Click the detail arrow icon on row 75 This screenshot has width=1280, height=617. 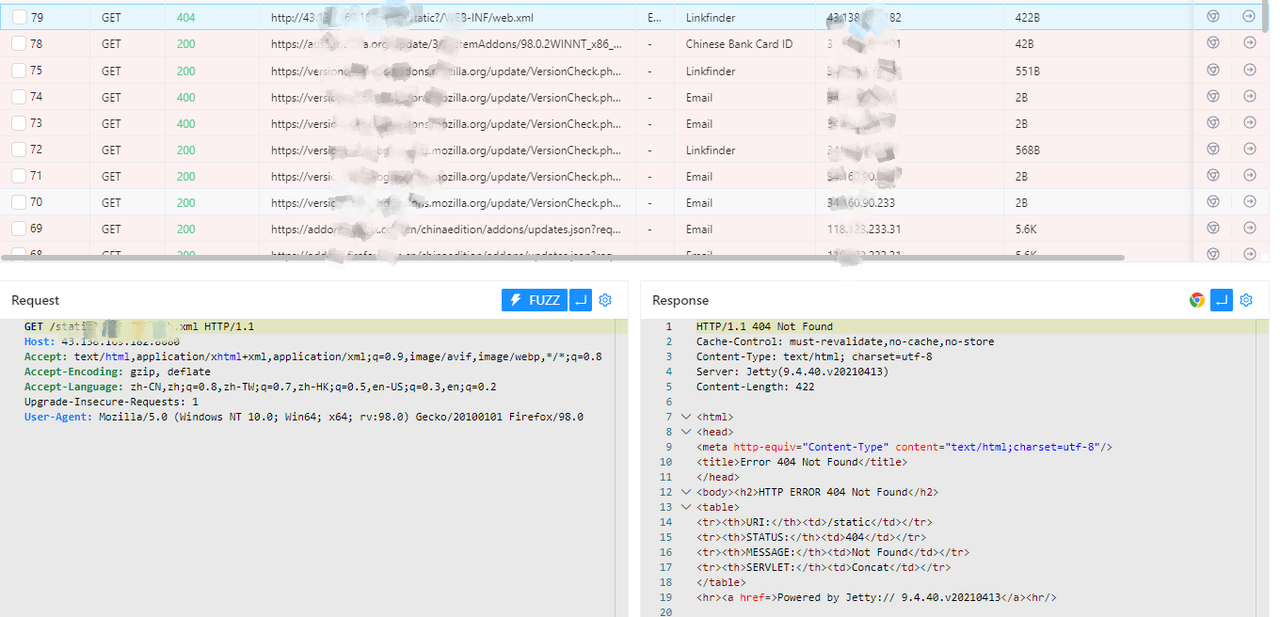1249,70
